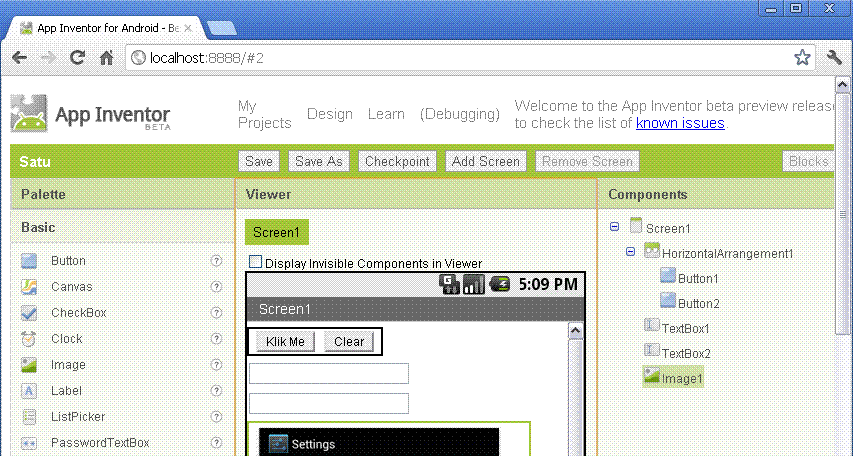Click the Blocks editor button
The width and height of the screenshot is (853, 456).
pos(808,162)
